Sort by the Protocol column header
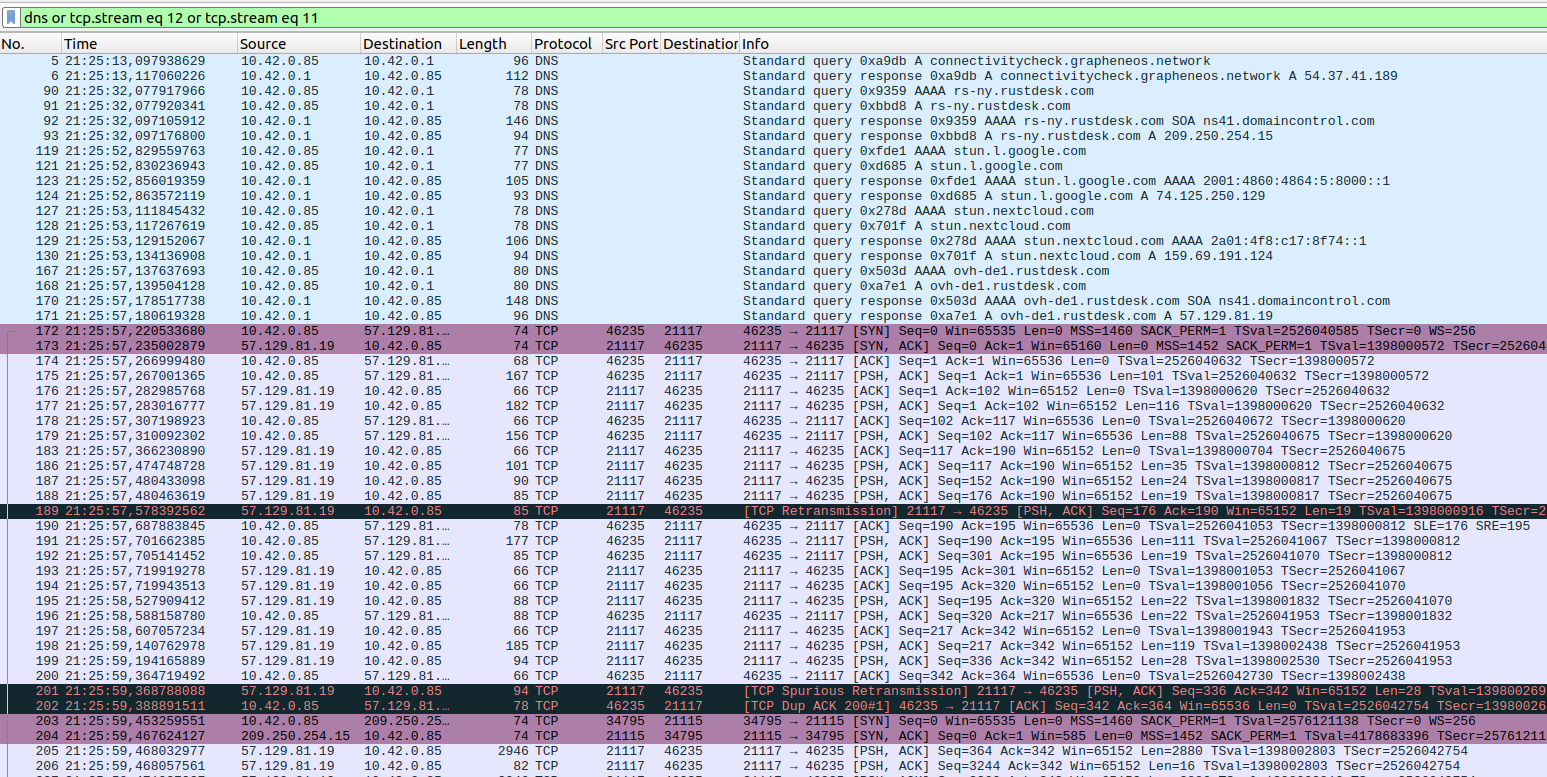1547x777 pixels. (565, 44)
